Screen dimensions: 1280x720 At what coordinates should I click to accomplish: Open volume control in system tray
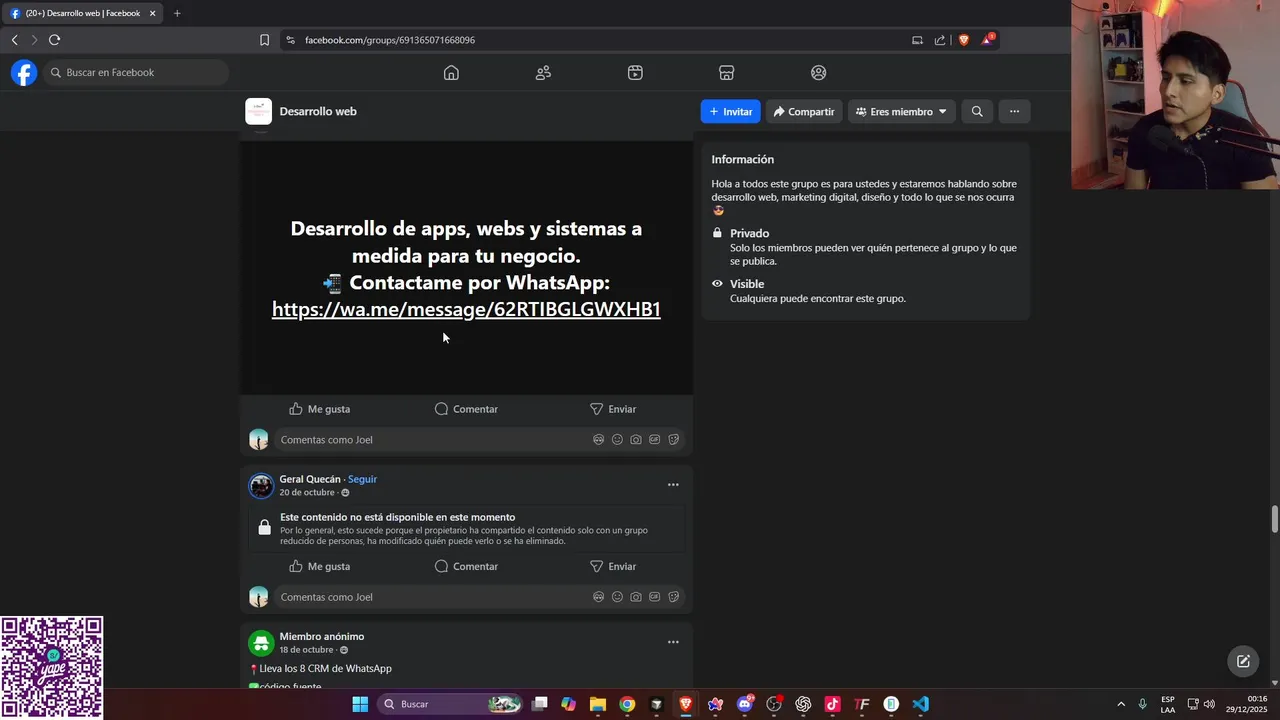pyautogui.click(x=1209, y=704)
